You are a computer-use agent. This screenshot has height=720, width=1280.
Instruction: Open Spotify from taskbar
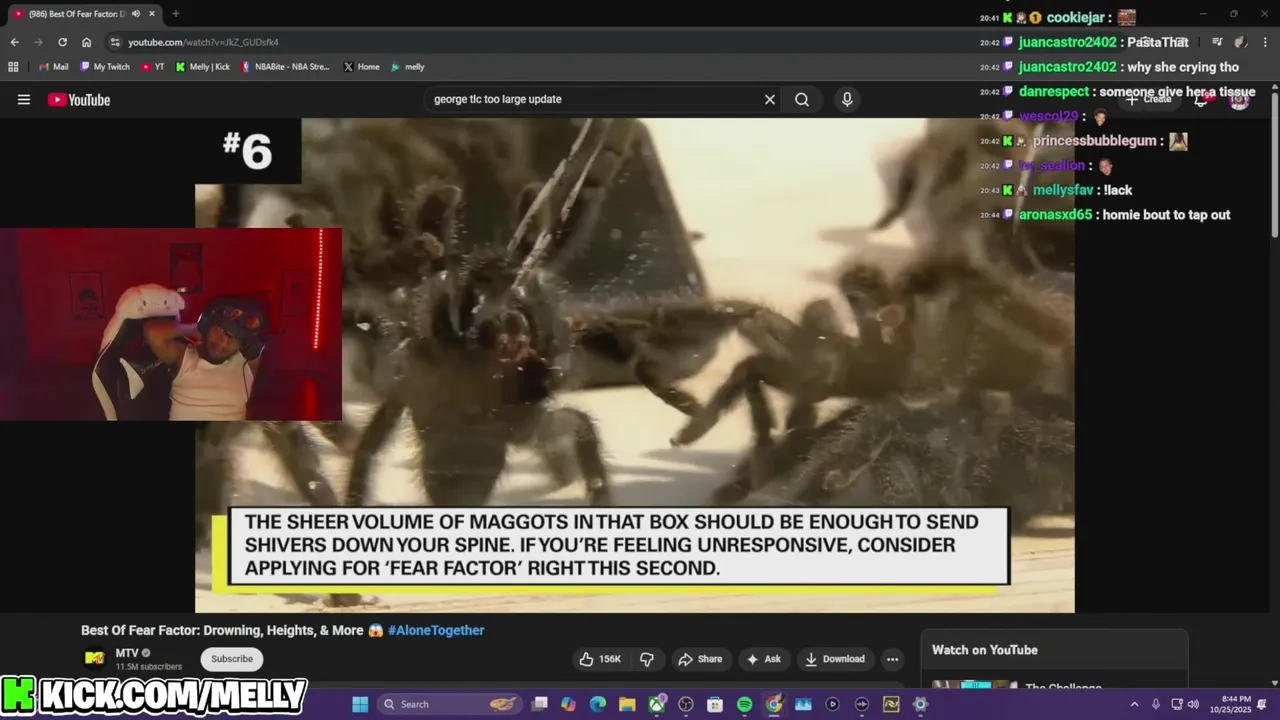(x=744, y=704)
